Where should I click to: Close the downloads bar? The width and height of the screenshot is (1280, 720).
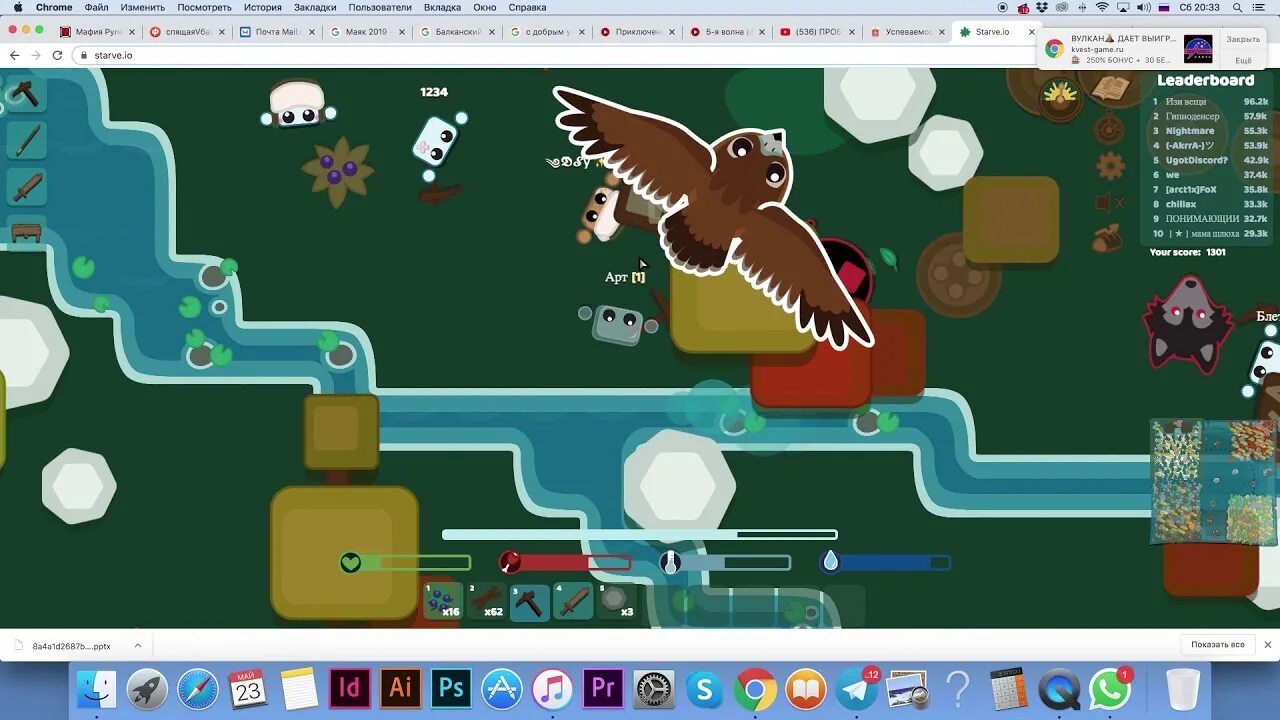click(x=1267, y=645)
